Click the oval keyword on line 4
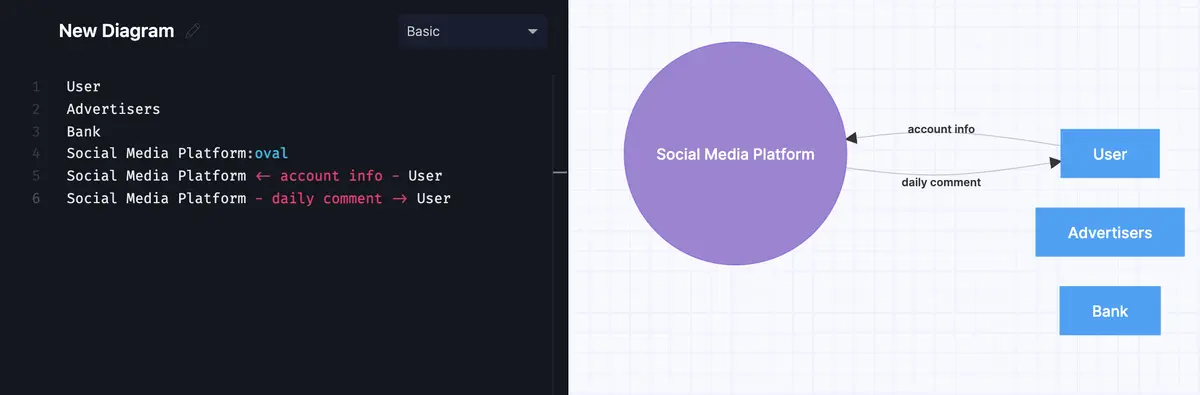The height and width of the screenshot is (395, 1200). (271, 153)
